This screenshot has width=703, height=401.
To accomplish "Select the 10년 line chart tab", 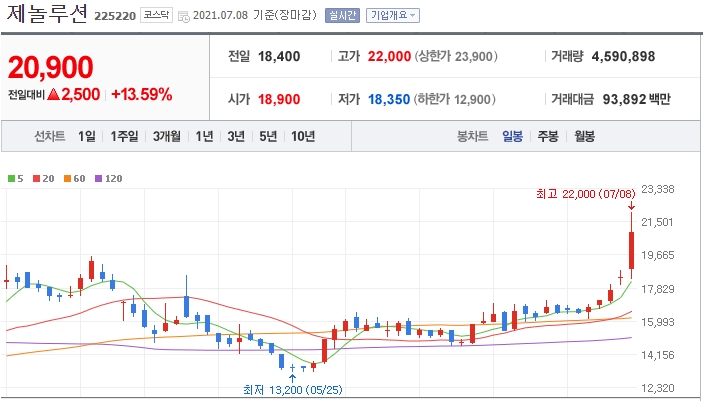I will (x=303, y=136).
